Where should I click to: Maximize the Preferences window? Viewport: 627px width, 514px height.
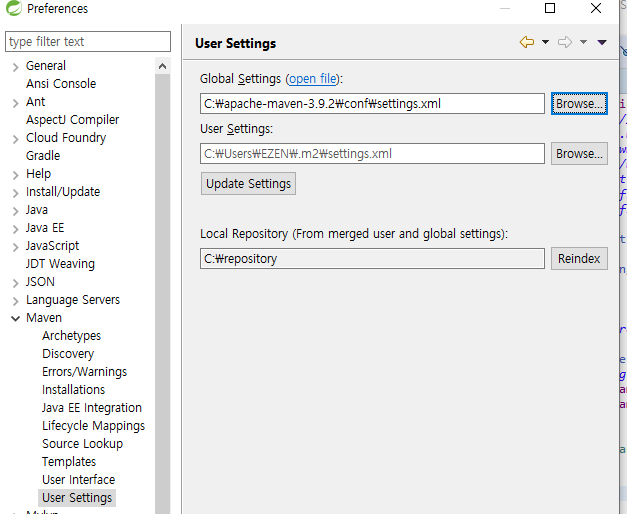[550, 8]
